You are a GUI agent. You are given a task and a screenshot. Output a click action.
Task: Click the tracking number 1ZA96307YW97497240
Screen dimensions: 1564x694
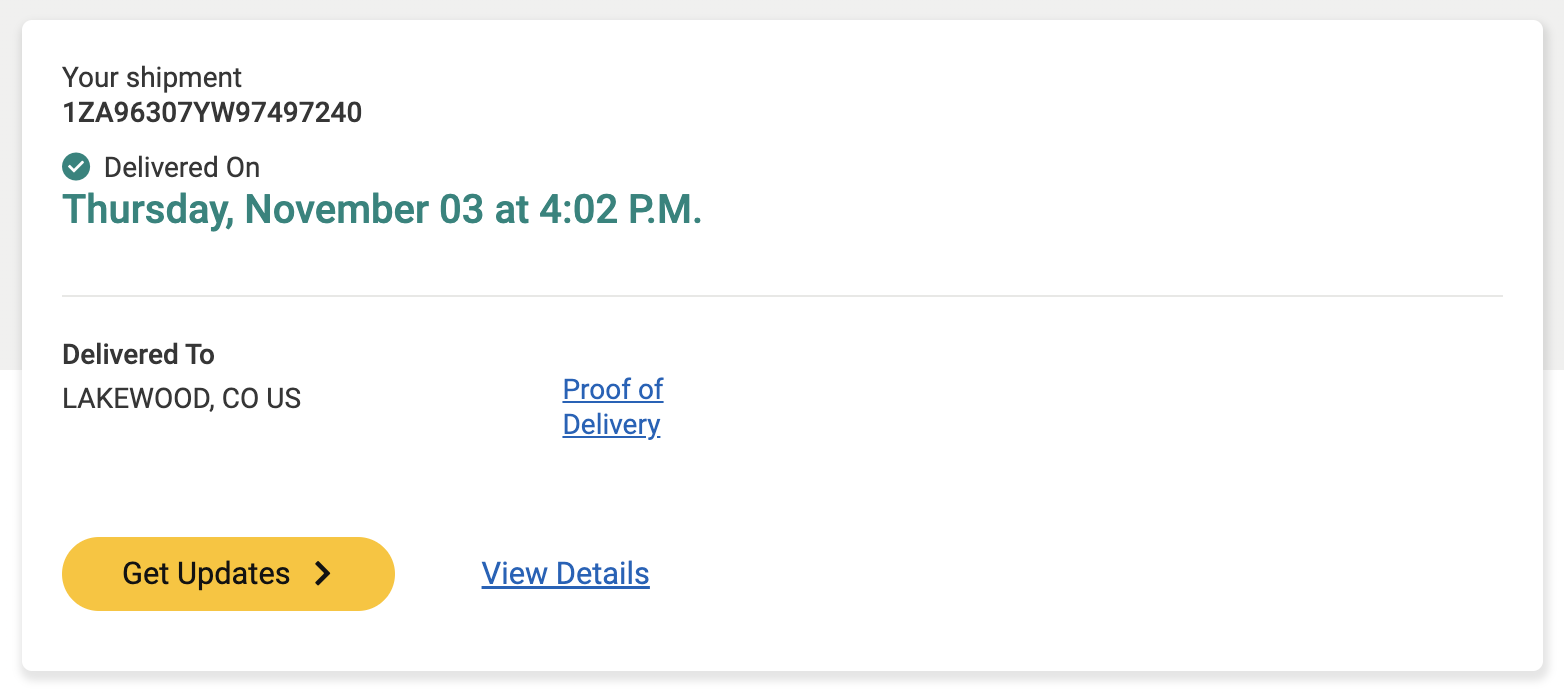pyautogui.click(x=212, y=113)
